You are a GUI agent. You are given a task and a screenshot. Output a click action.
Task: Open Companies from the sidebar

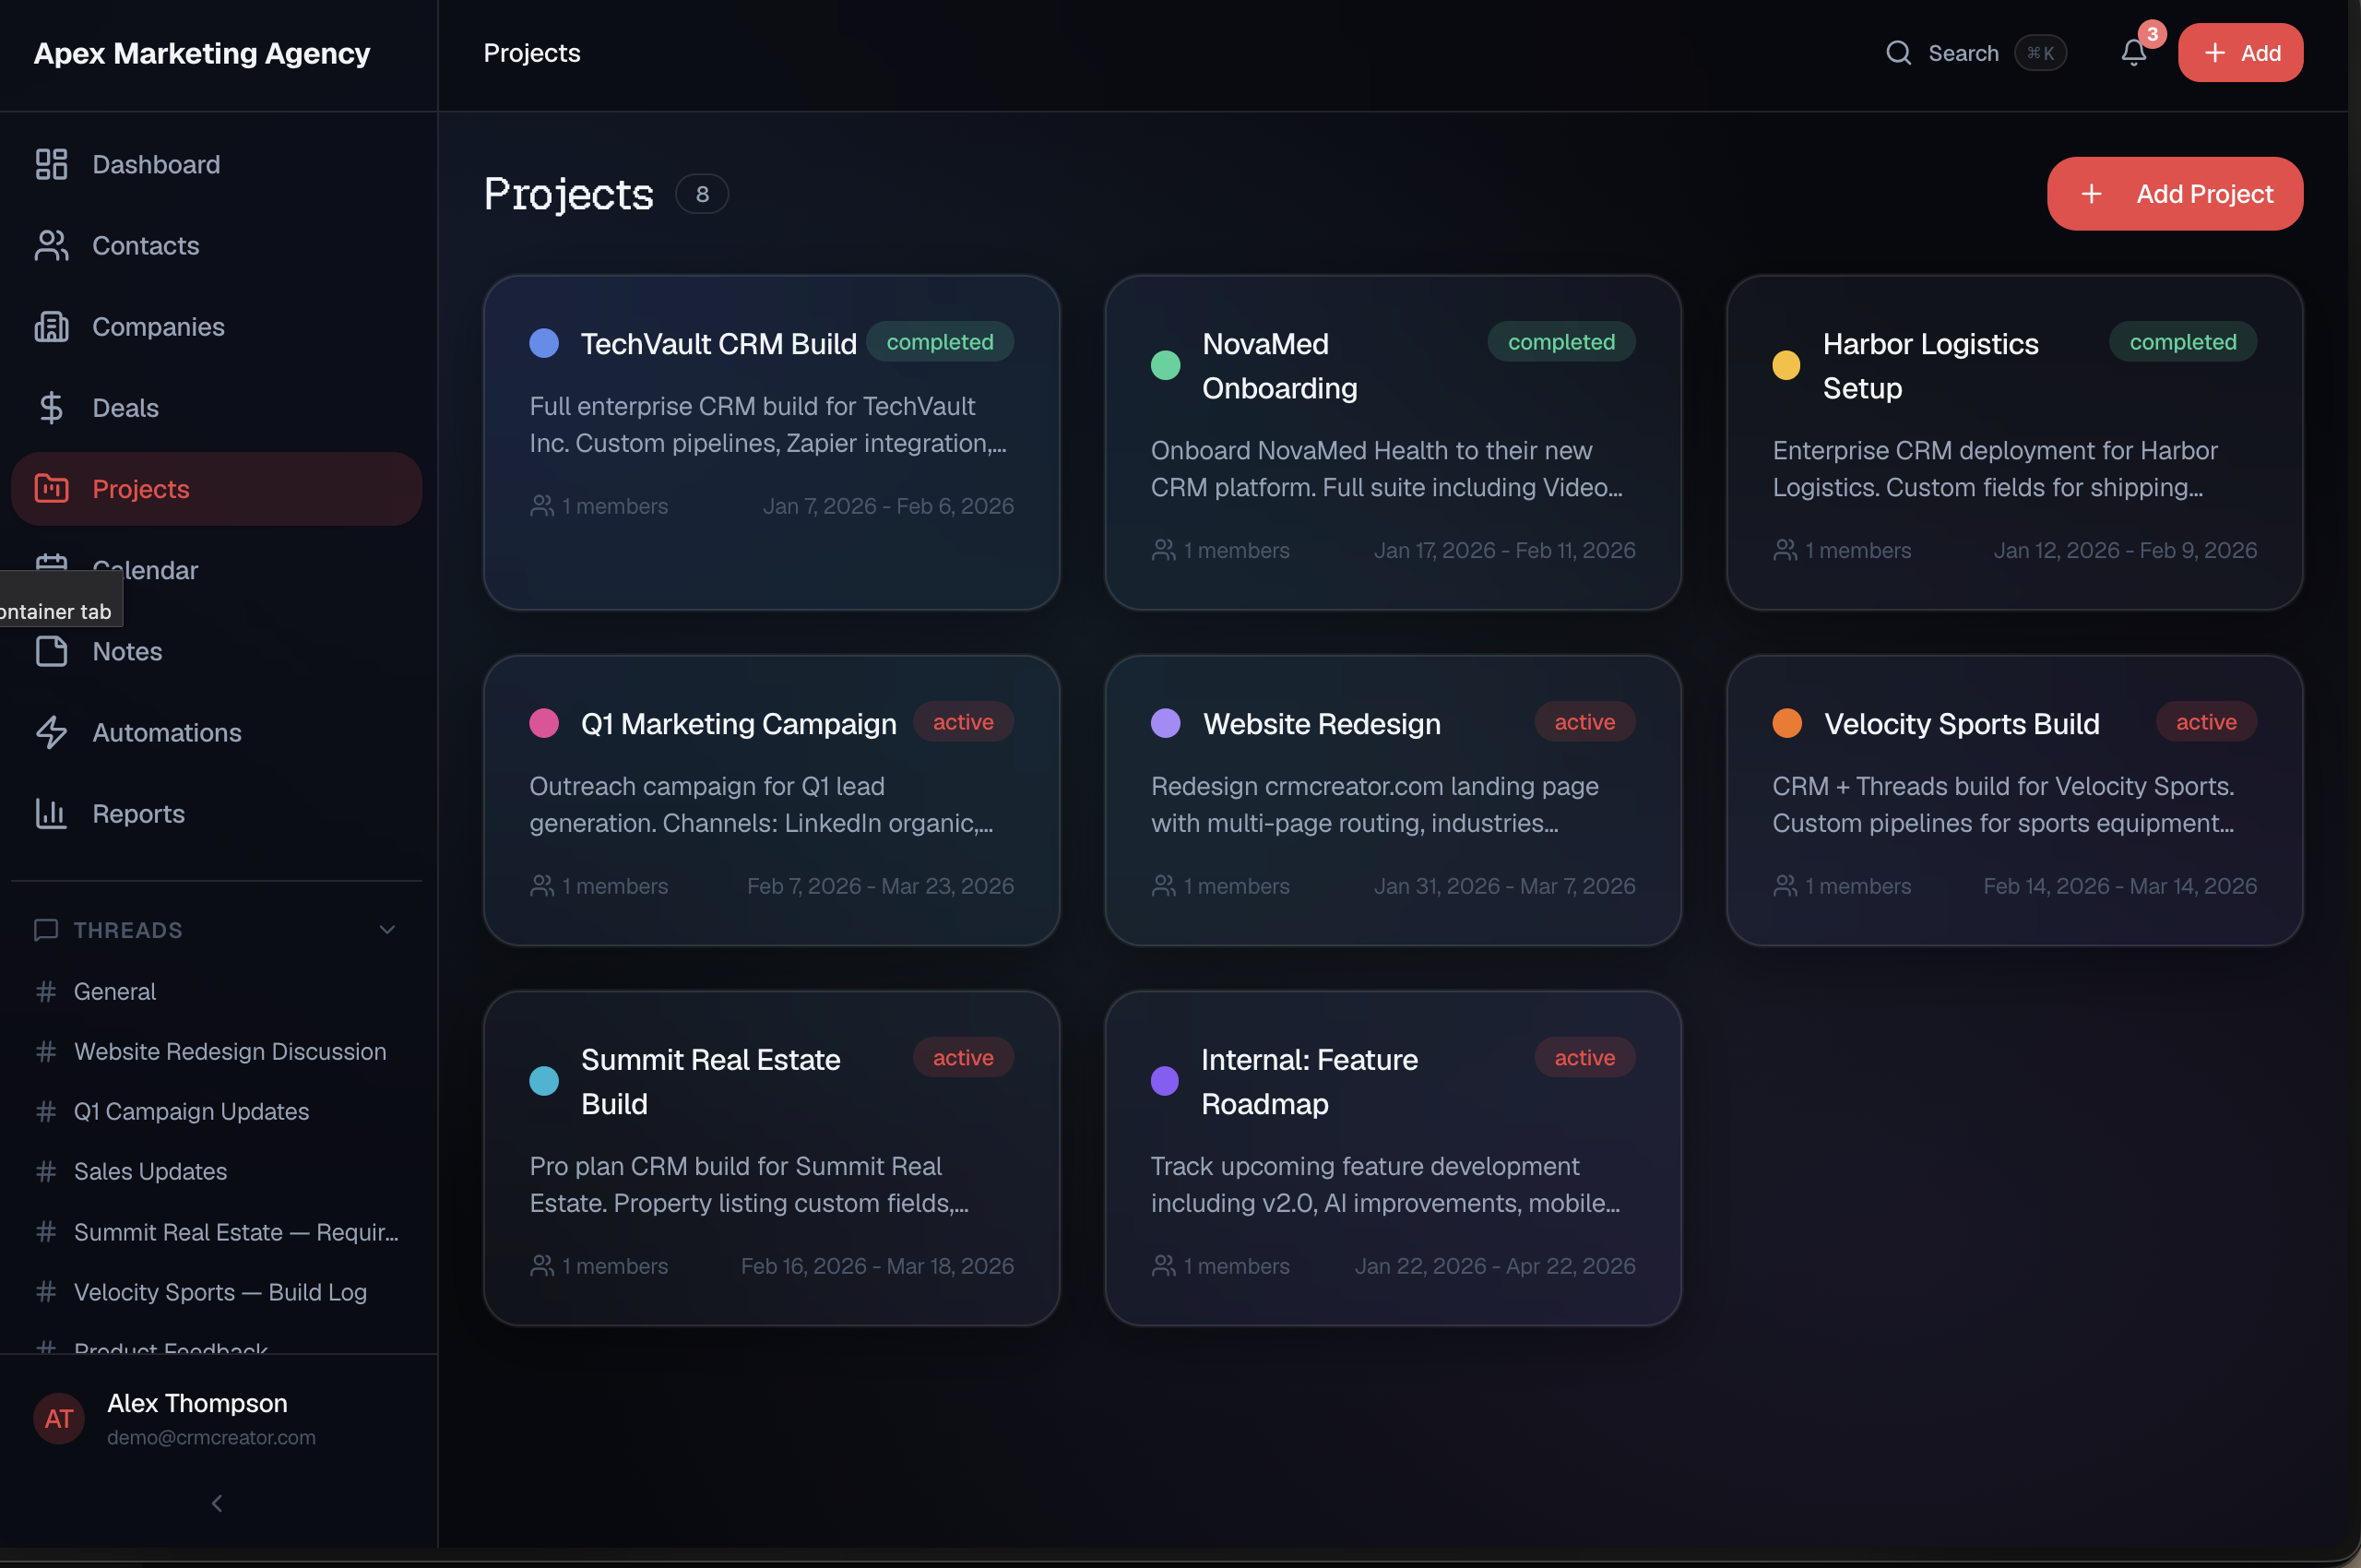pyautogui.click(x=158, y=326)
